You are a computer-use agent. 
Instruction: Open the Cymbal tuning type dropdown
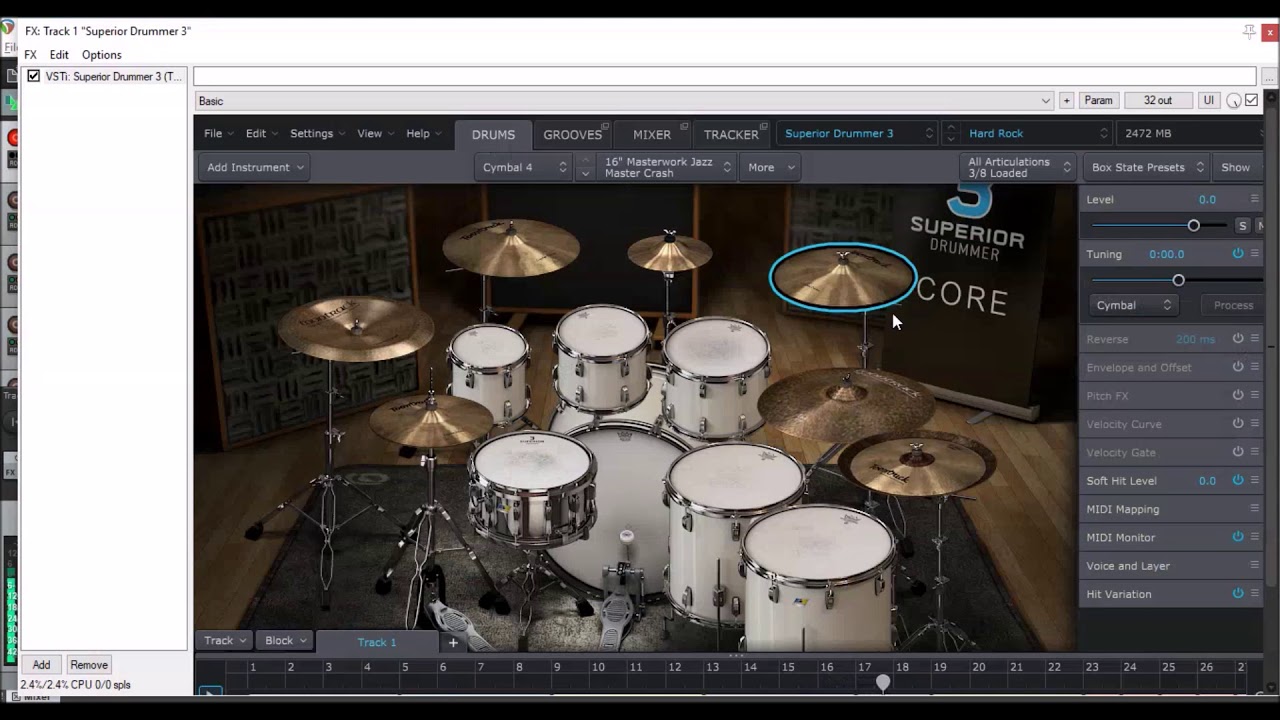coord(1133,305)
